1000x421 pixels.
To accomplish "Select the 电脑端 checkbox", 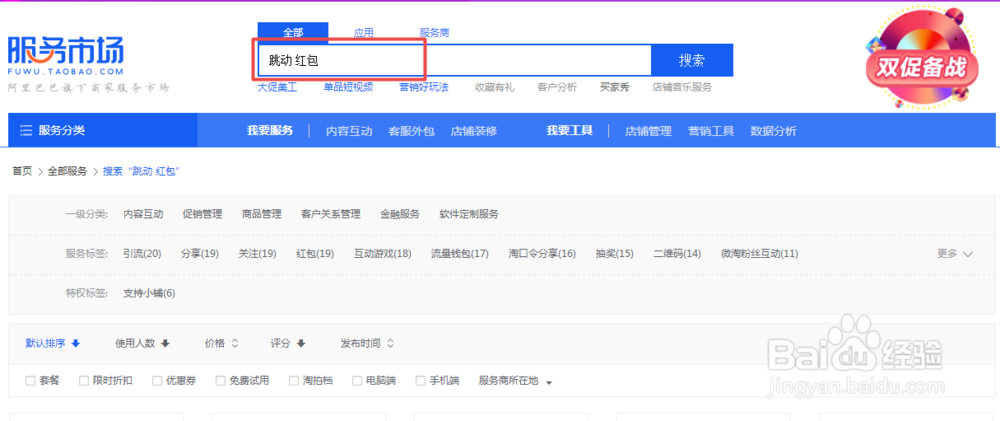I will [x=357, y=381].
